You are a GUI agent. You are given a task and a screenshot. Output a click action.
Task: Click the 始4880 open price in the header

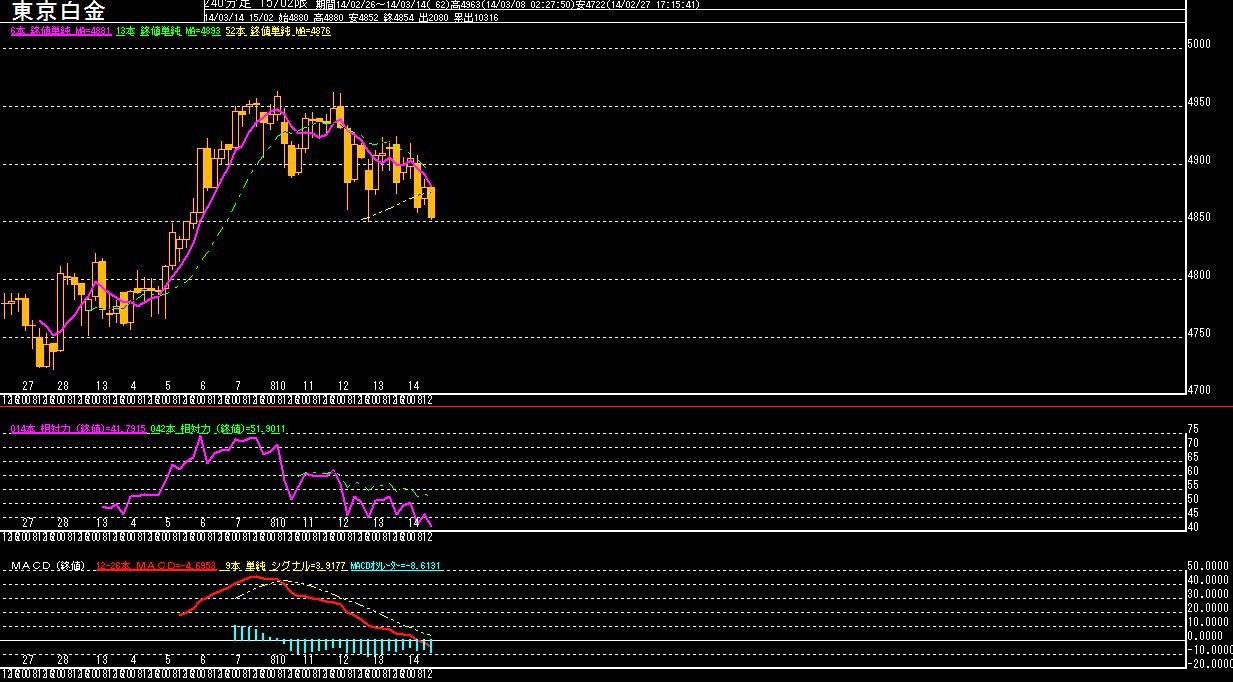294,18
